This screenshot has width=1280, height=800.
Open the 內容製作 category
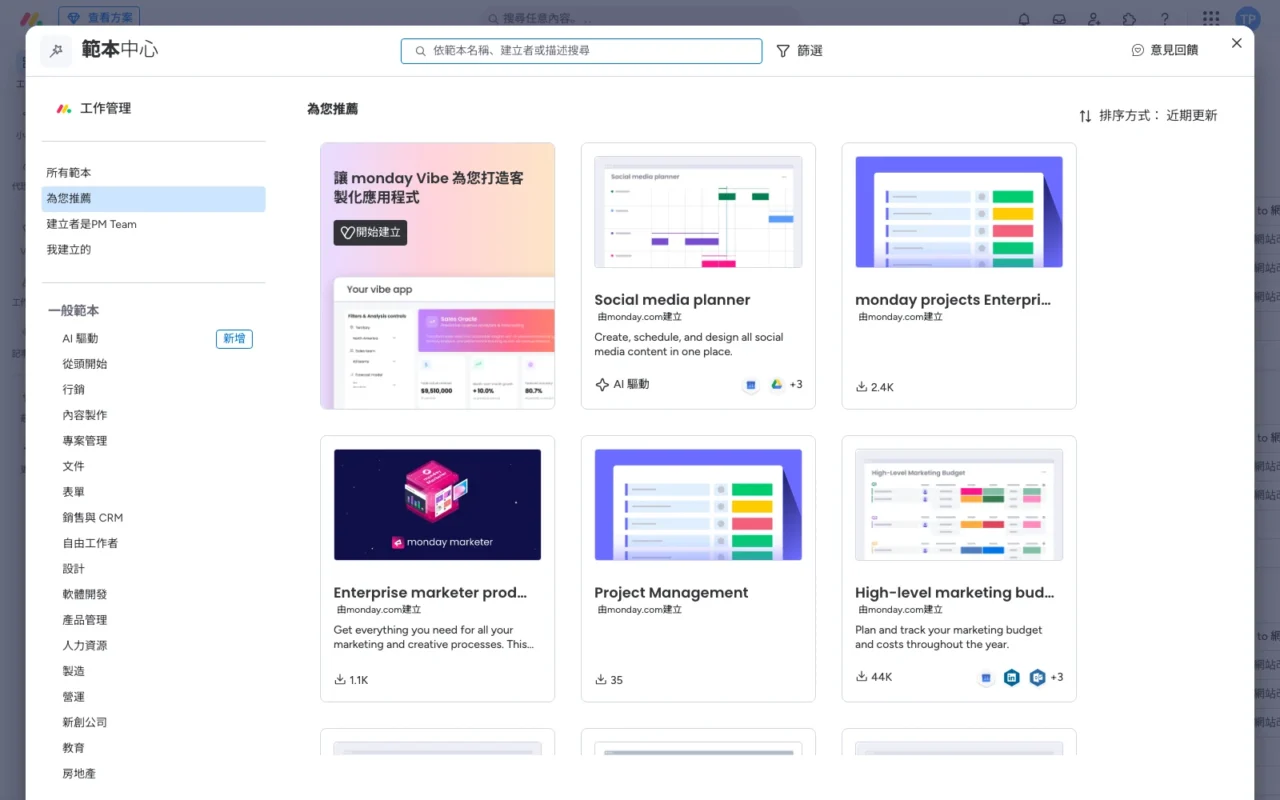[x=85, y=415]
